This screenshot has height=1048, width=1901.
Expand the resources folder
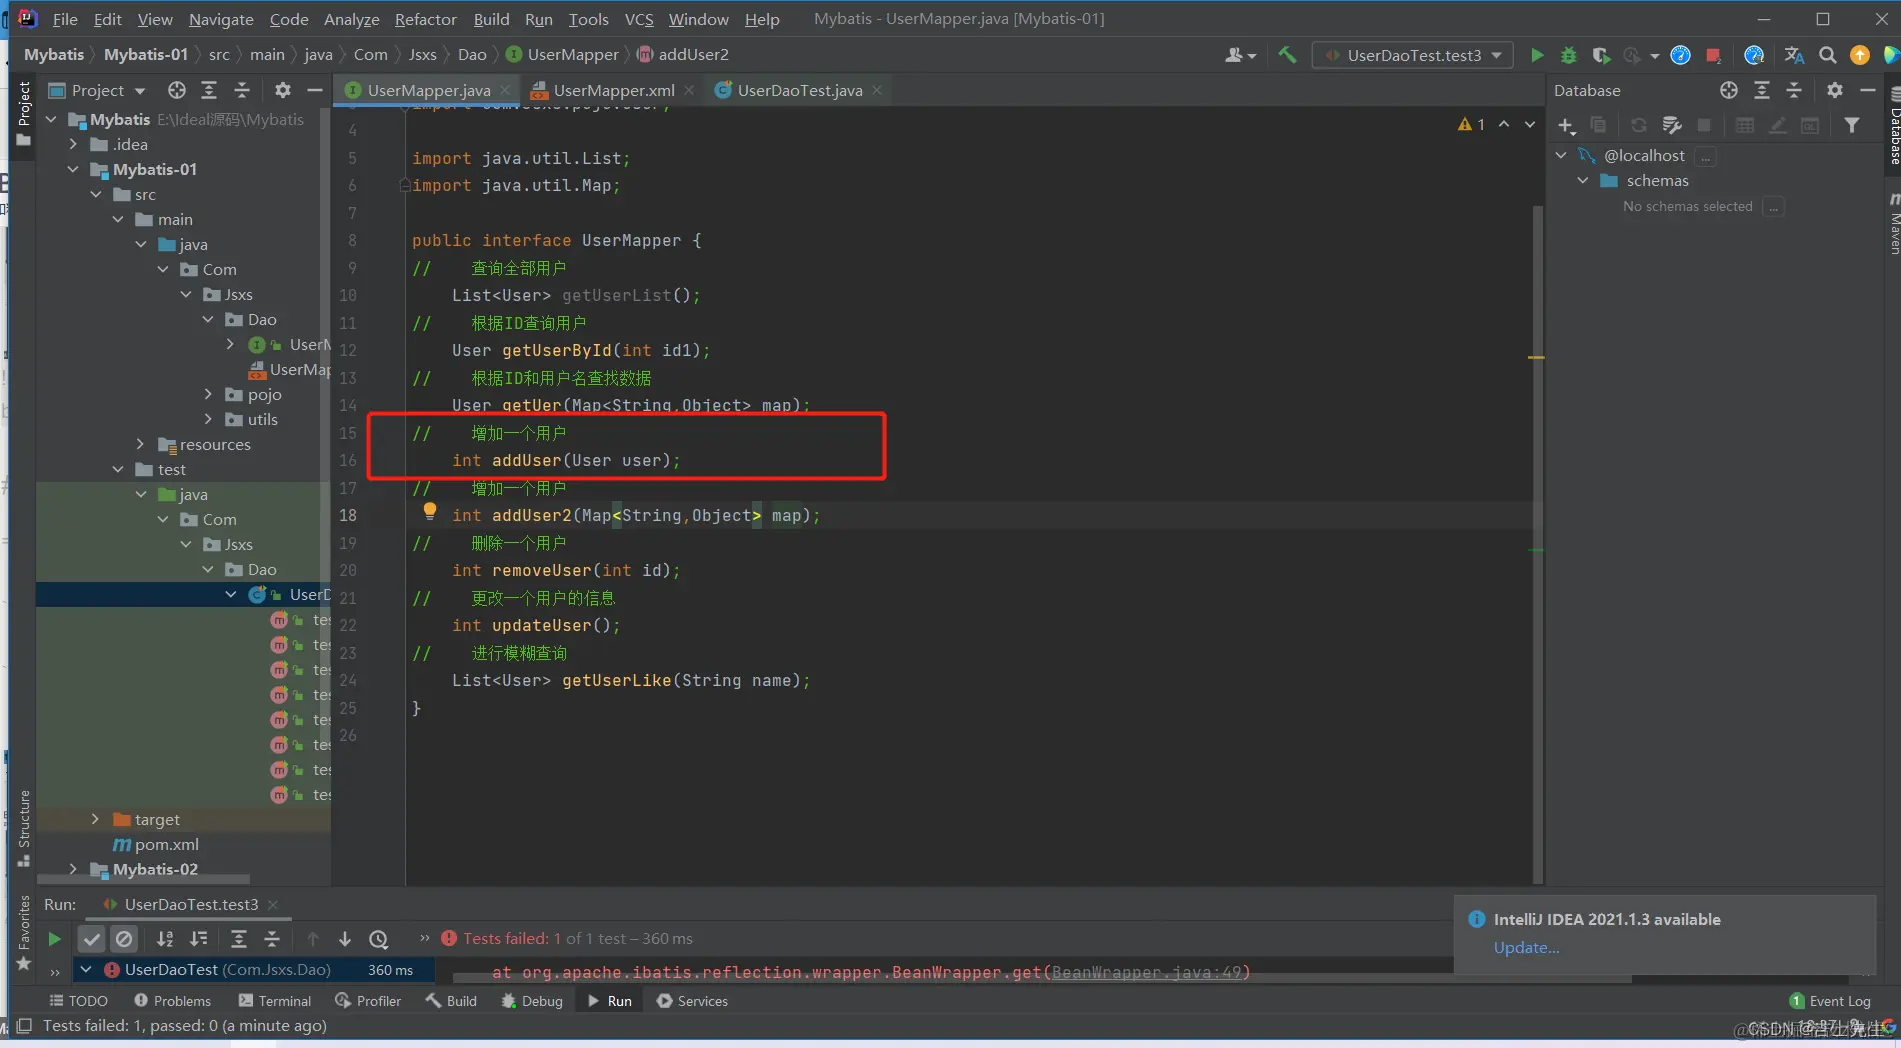point(140,444)
